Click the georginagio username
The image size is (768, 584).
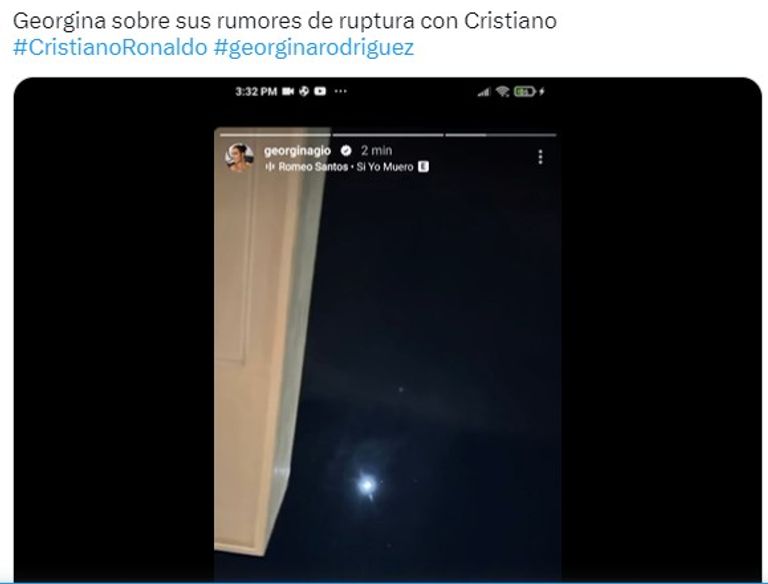297,151
